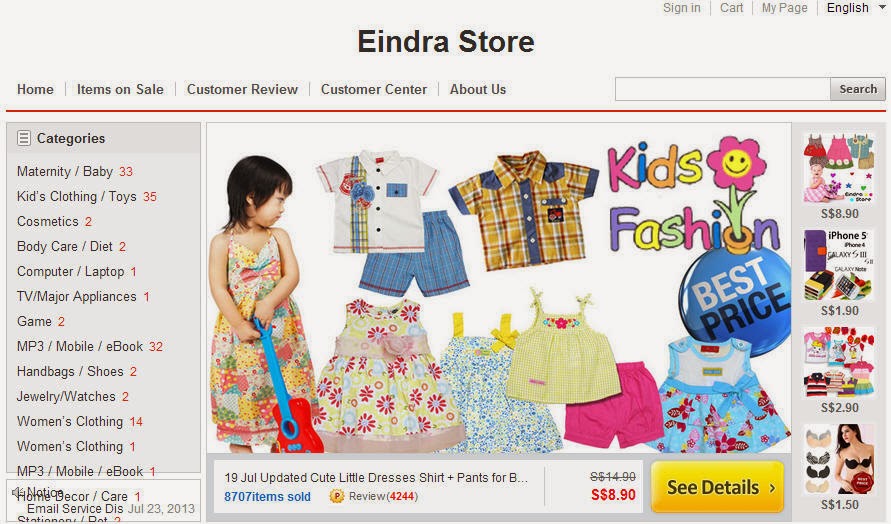The width and height of the screenshot is (891, 524).
Task: Click the Notice speaker icon
Action: (19, 492)
